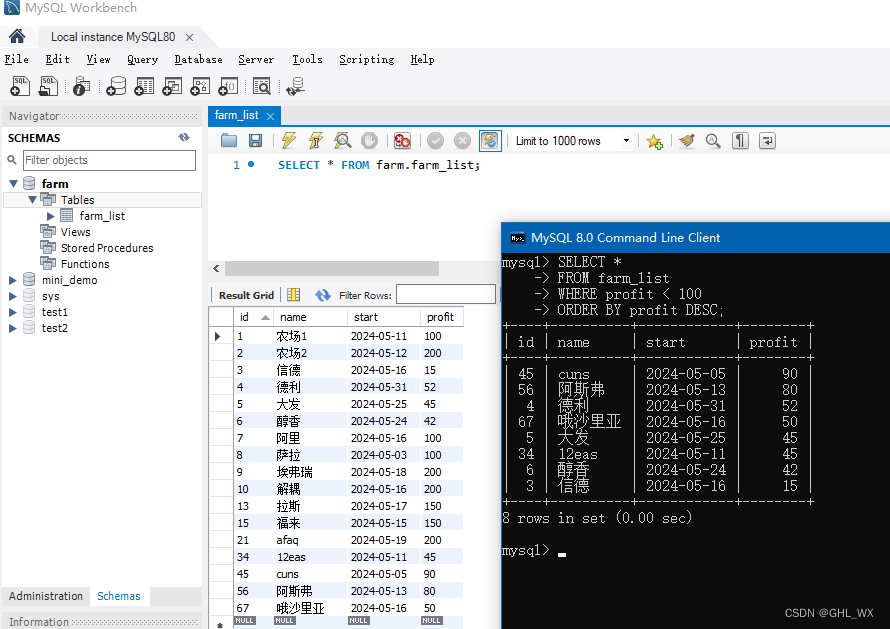
Task: Collapse the farm schema
Action: [14, 183]
